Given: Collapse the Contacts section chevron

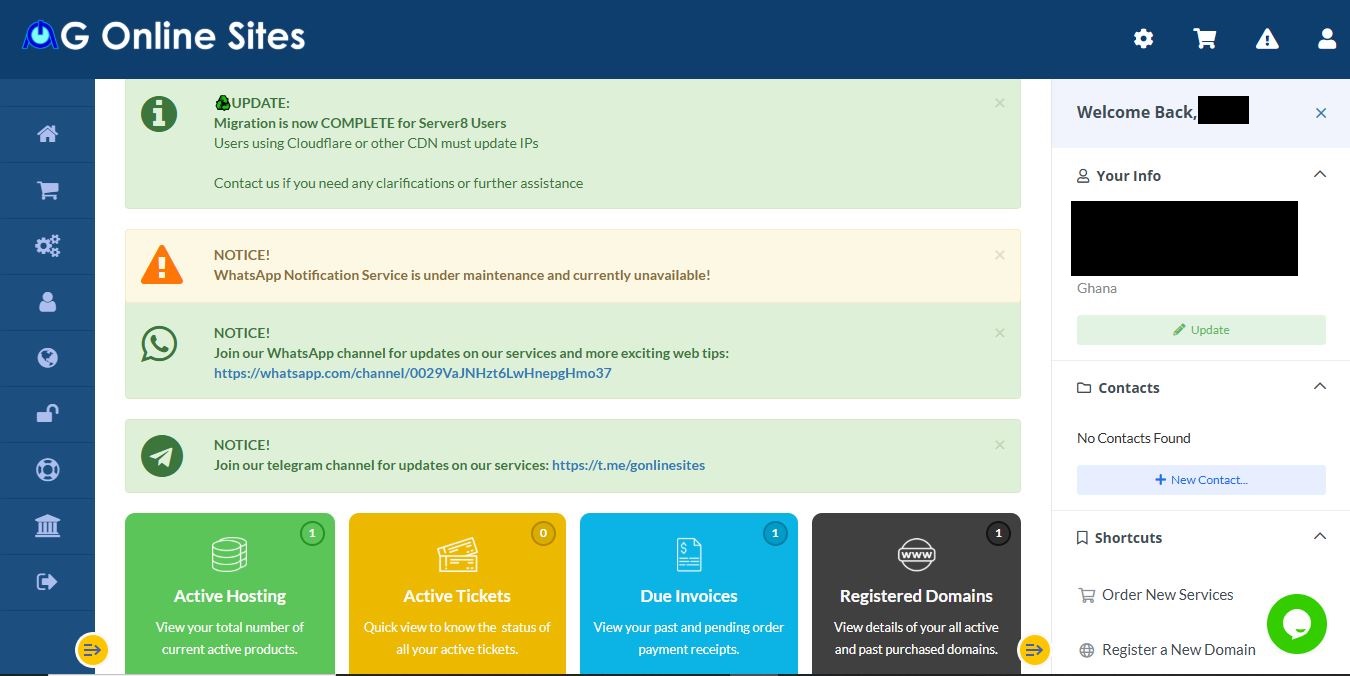Looking at the screenshot, I should [x=1320, y=387].
